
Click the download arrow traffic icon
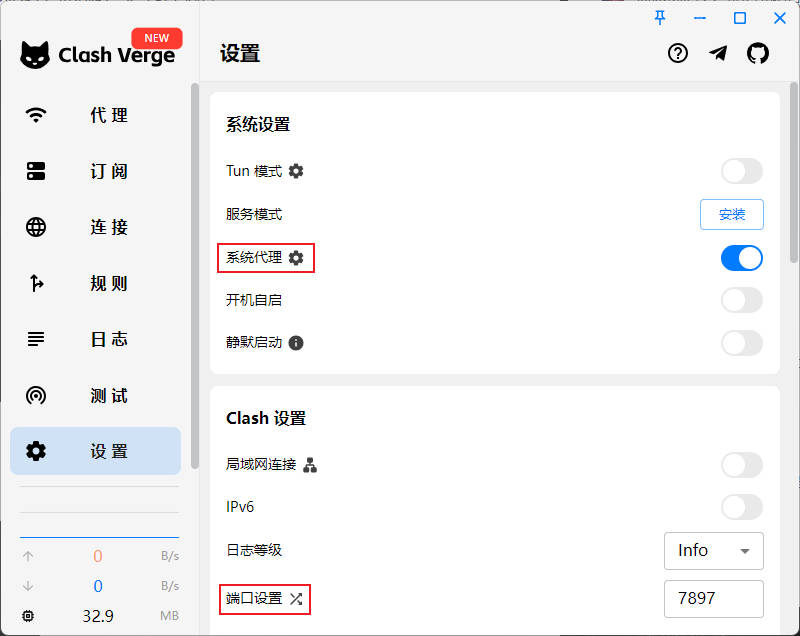pyautogui.click(x=28, y=586)
